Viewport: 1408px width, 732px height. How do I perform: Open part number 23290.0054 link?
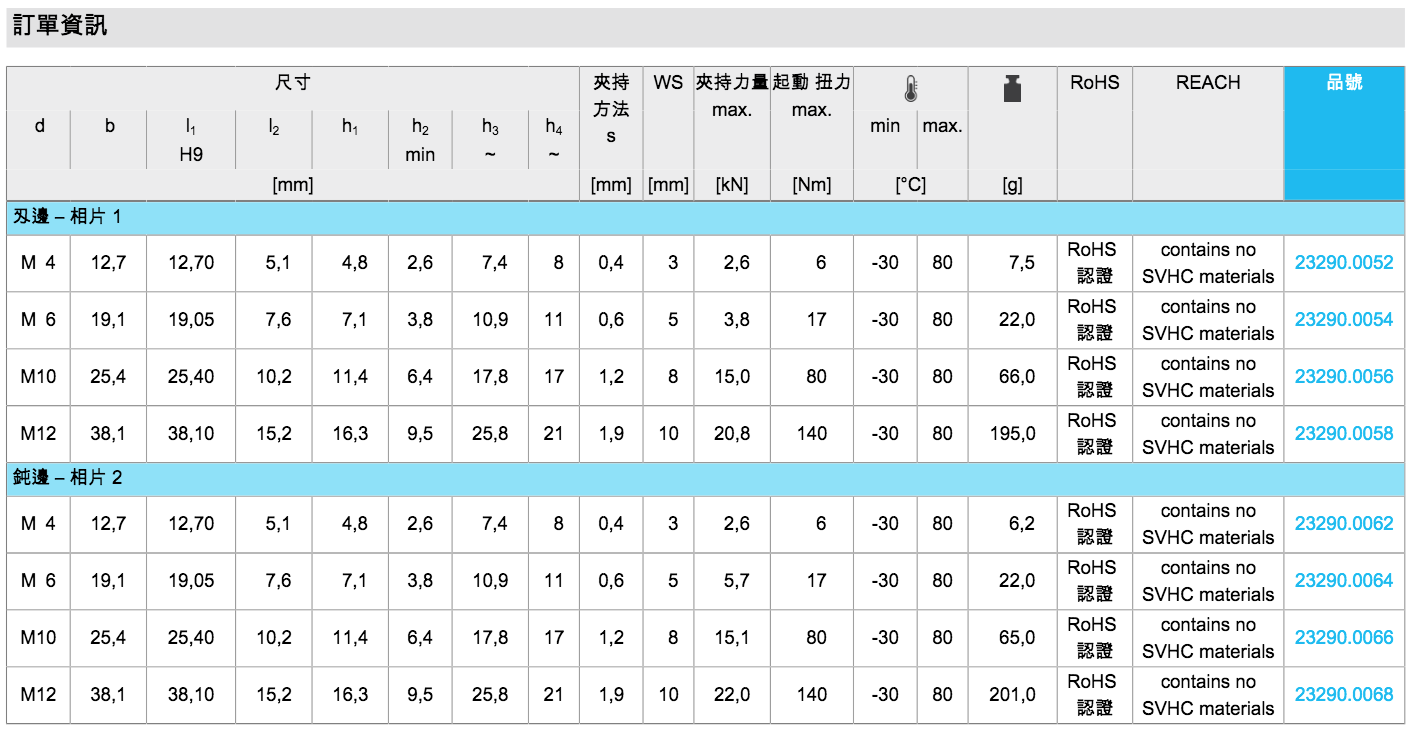click(x=1343, y=320)
